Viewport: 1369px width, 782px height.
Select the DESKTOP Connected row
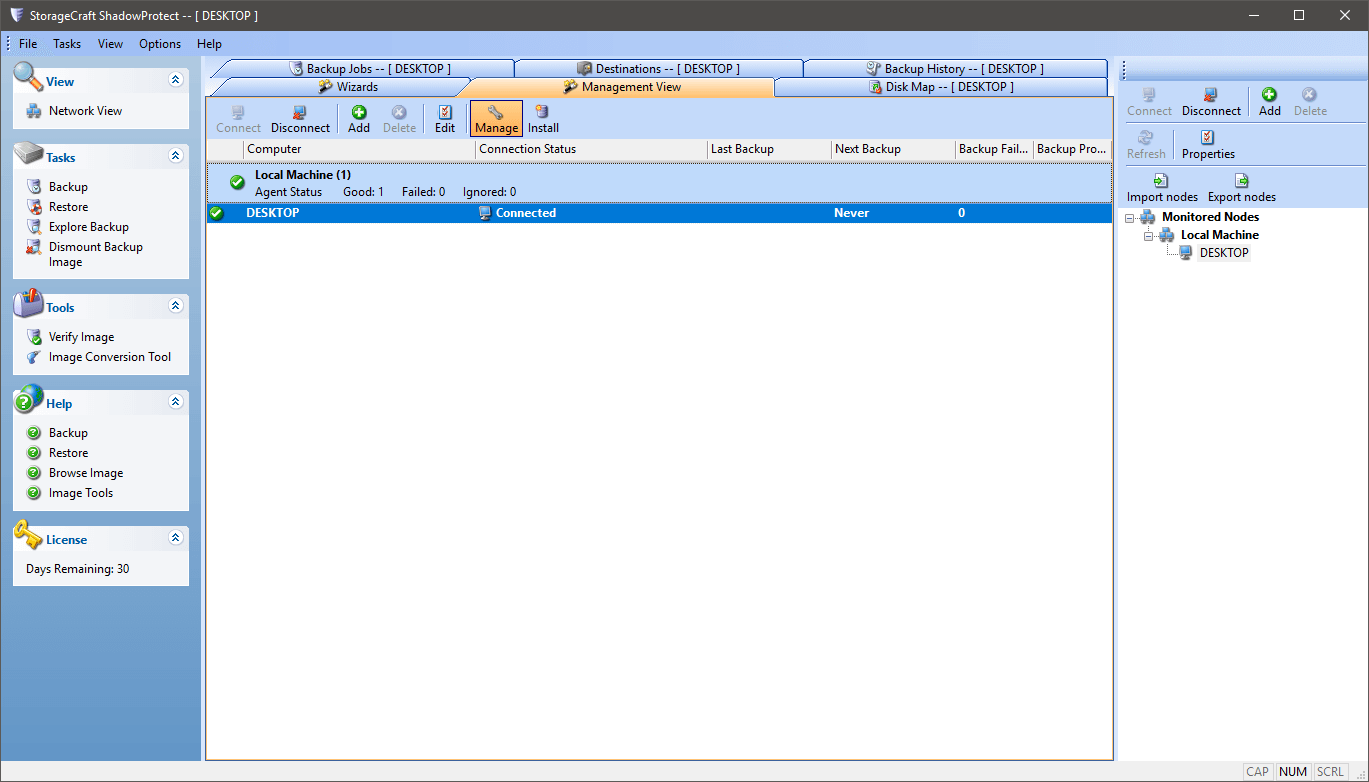tap(659, 213)
